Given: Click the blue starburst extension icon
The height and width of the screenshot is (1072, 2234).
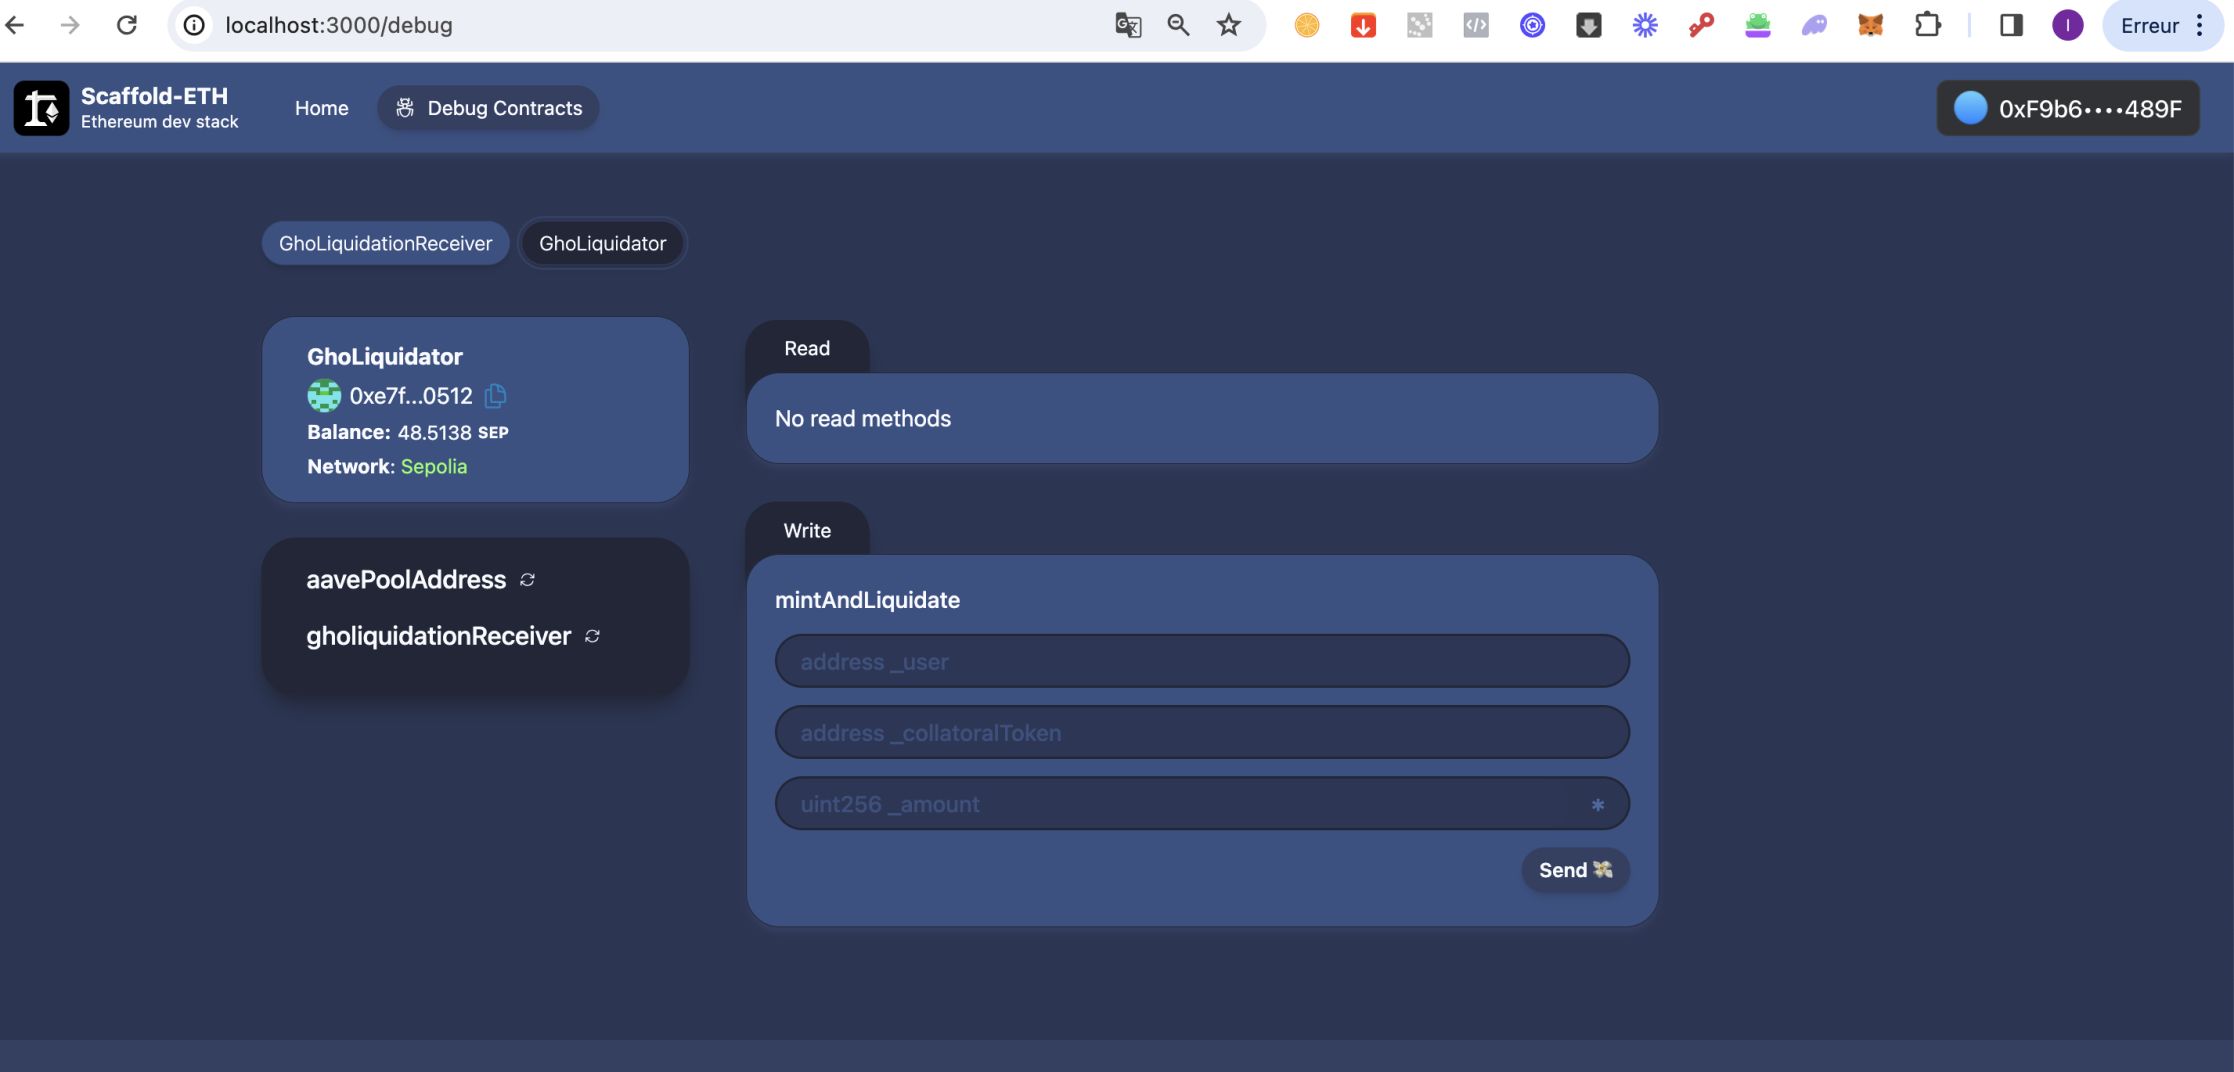Looking at the screenshot, I should click(1645, 25).
